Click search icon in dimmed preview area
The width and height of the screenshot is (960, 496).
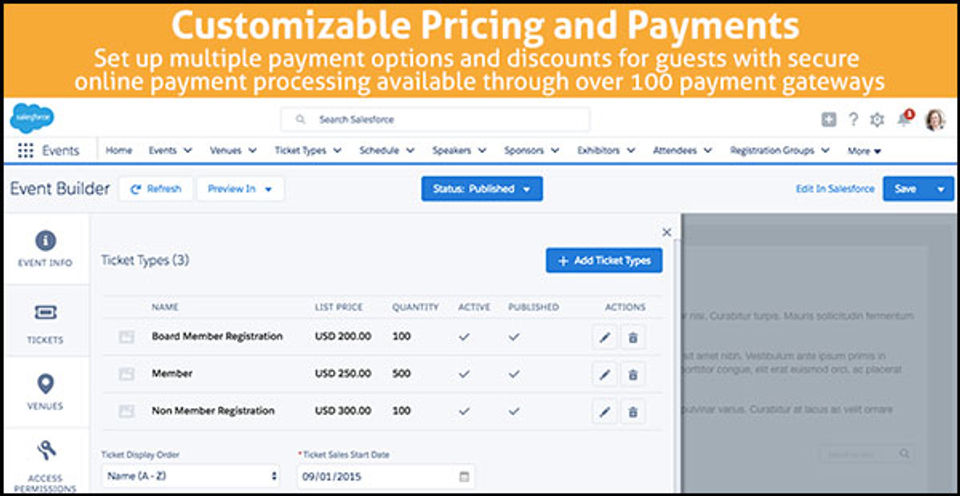904,454
